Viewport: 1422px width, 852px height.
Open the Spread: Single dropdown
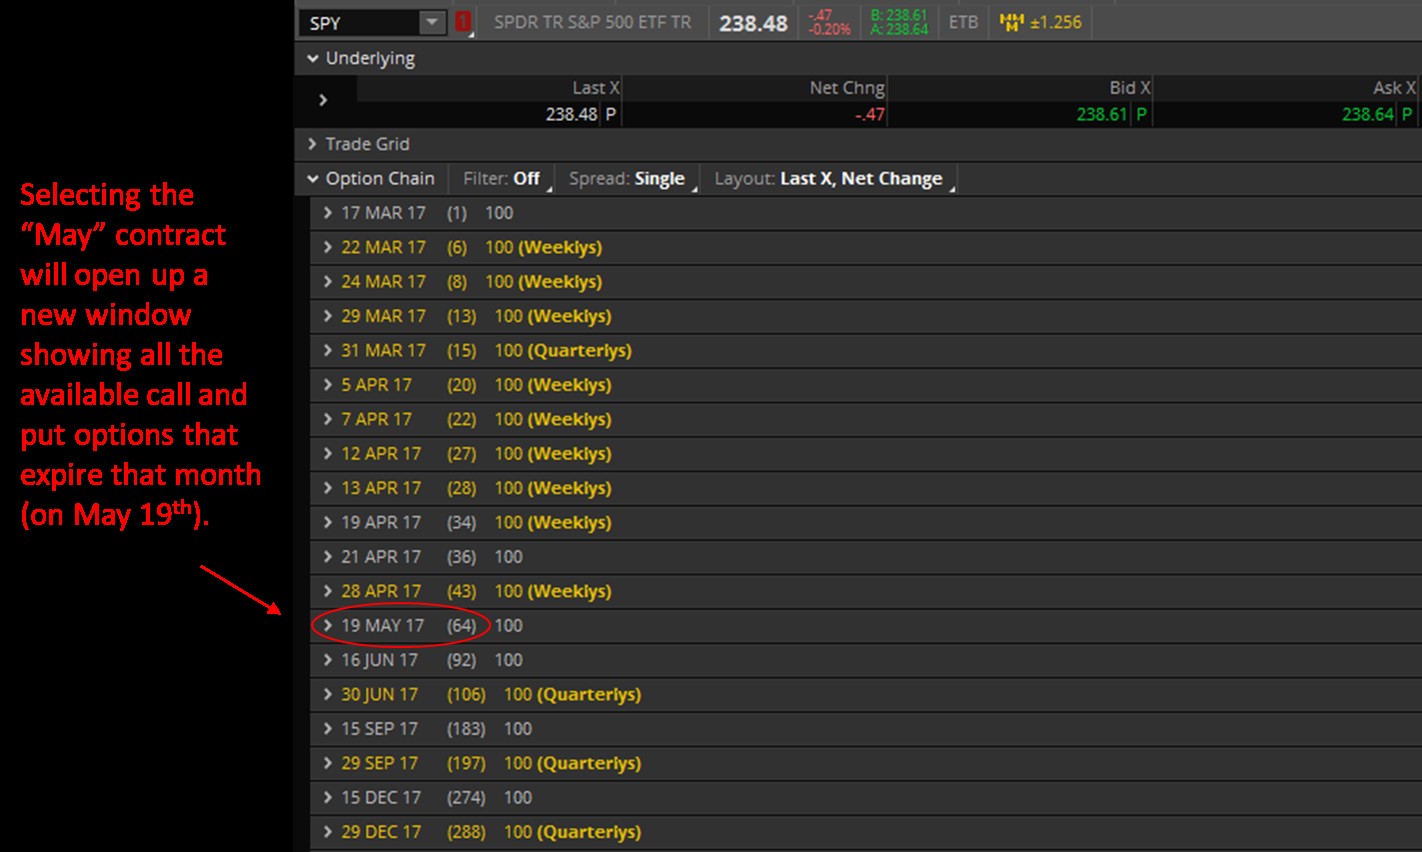click(x=627, y=179)
